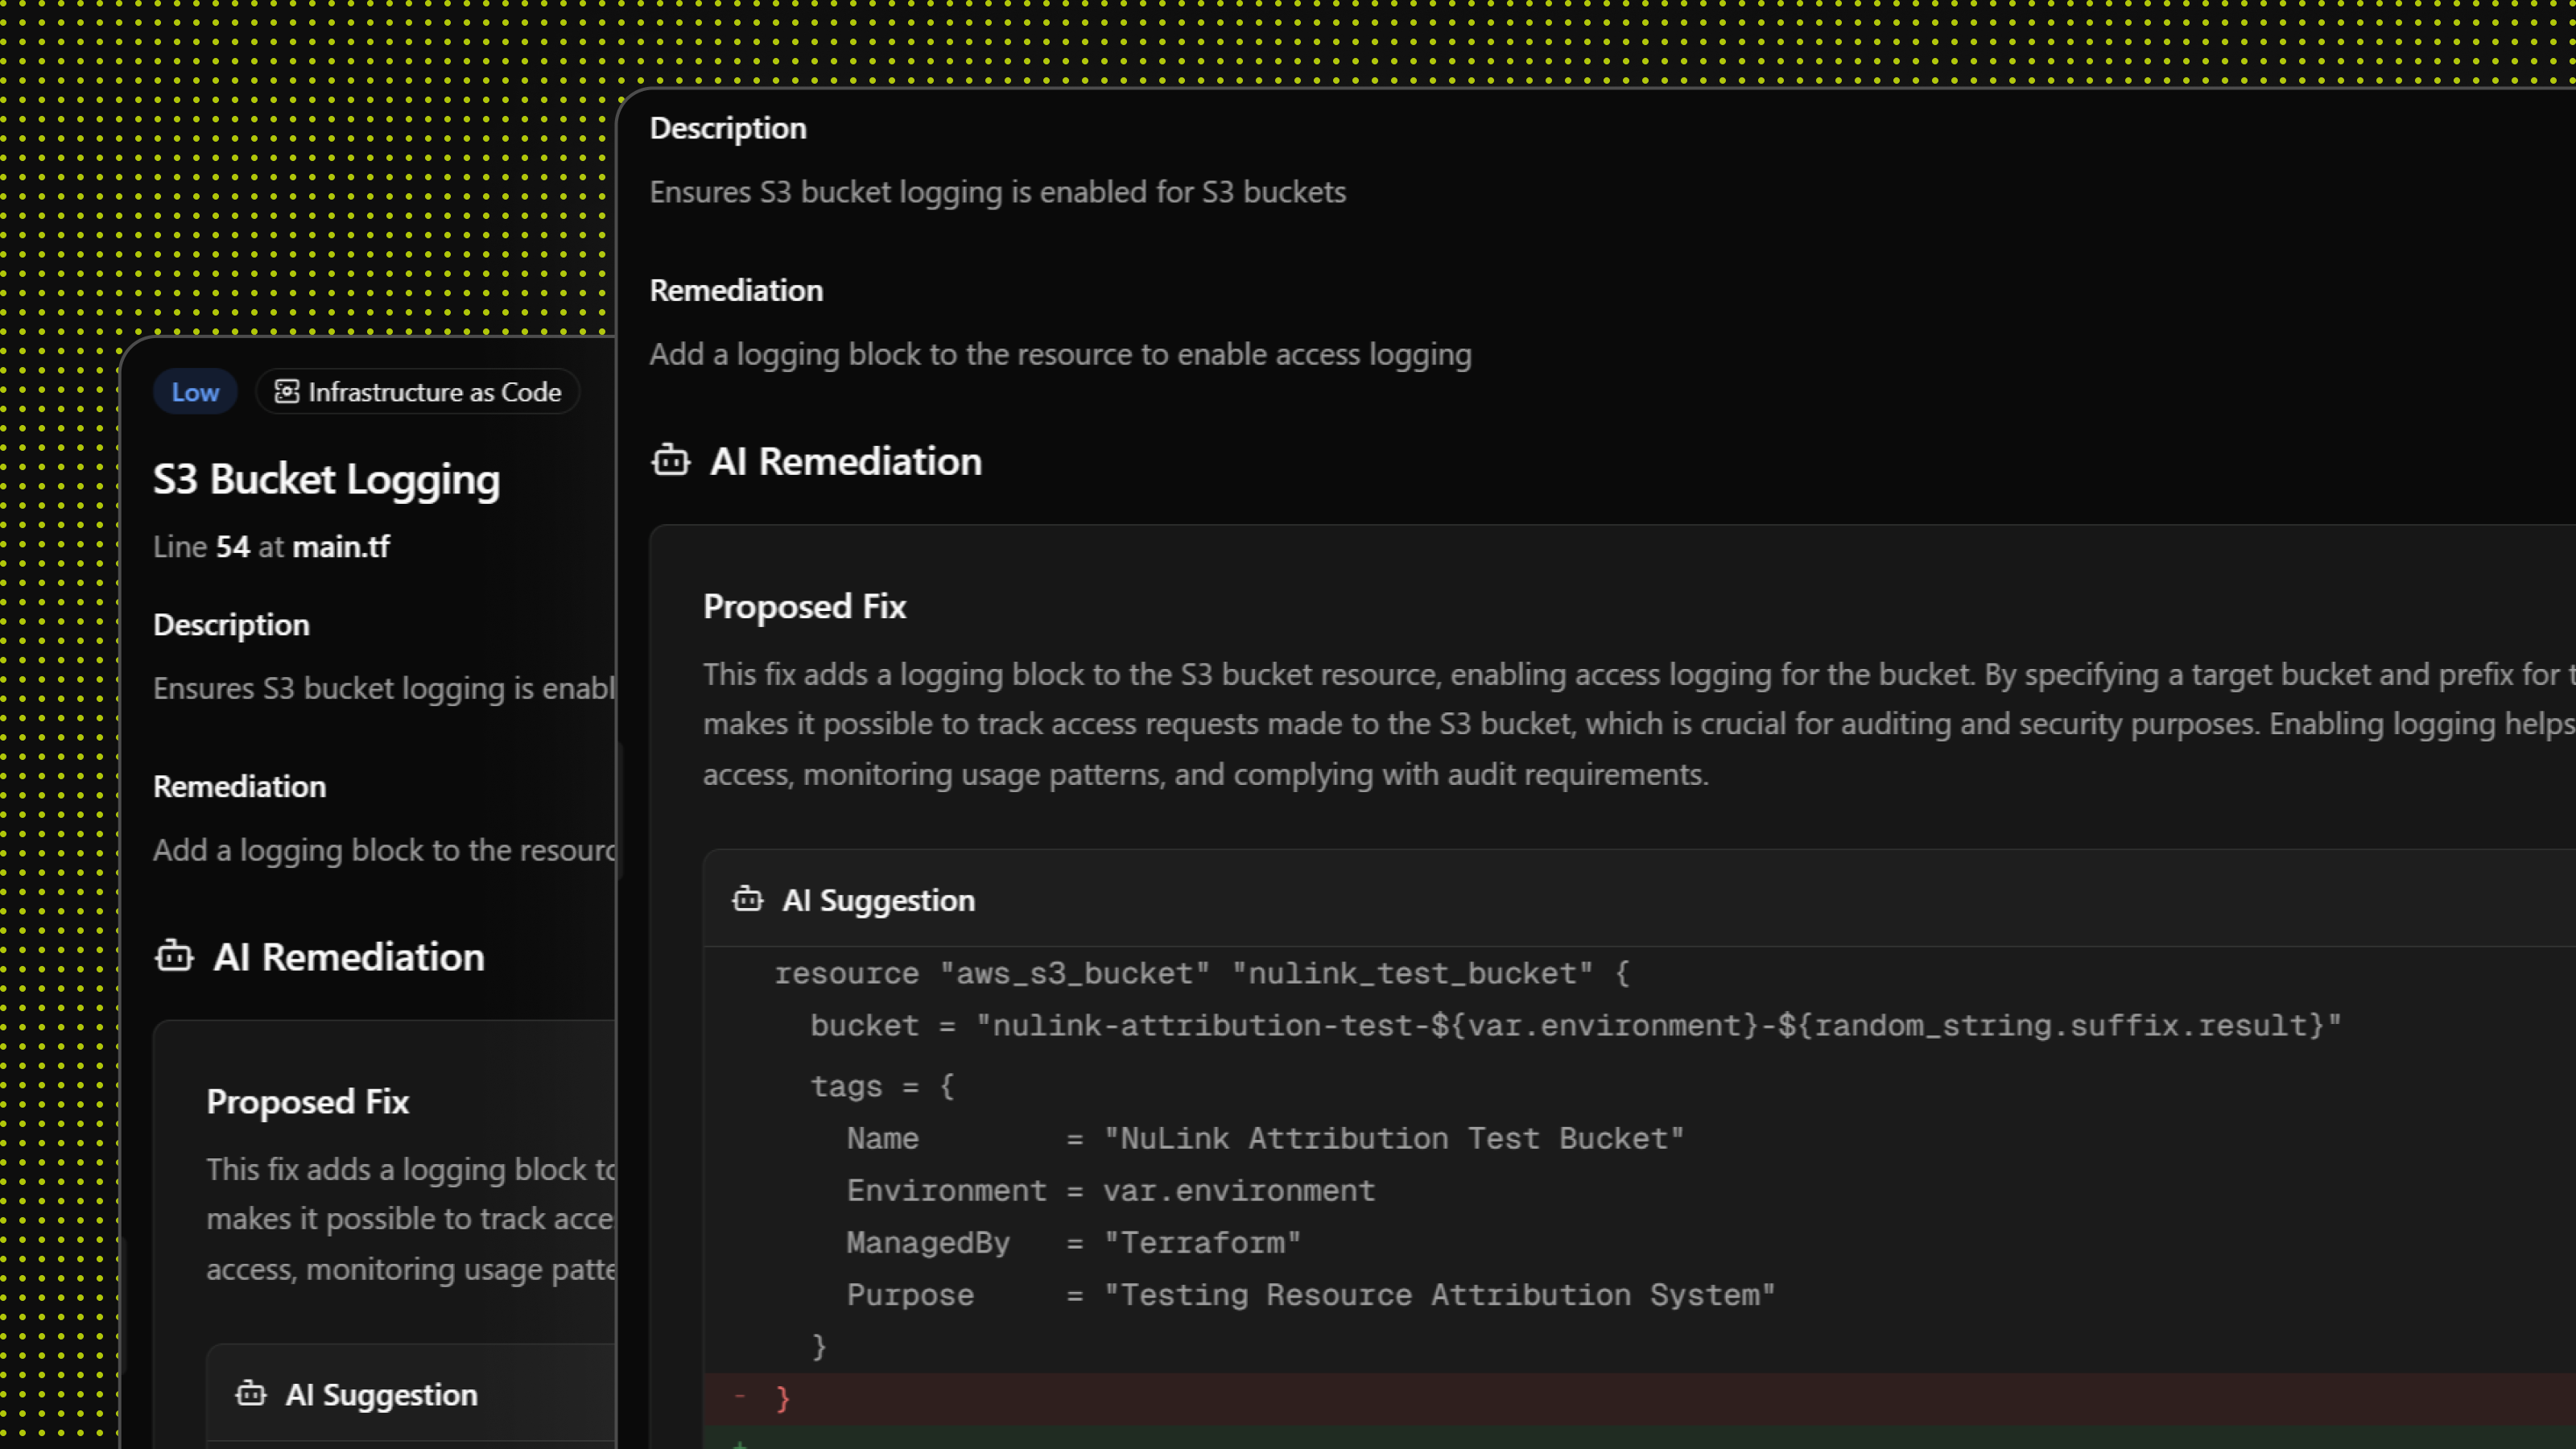Click line number 54 reference

(x=232, y=547)
